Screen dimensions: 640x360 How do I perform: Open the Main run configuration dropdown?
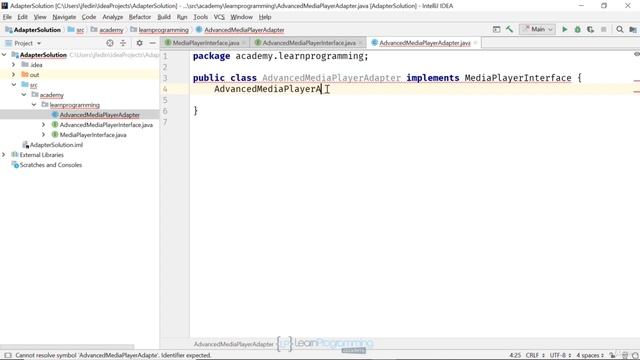pos(538,29)
